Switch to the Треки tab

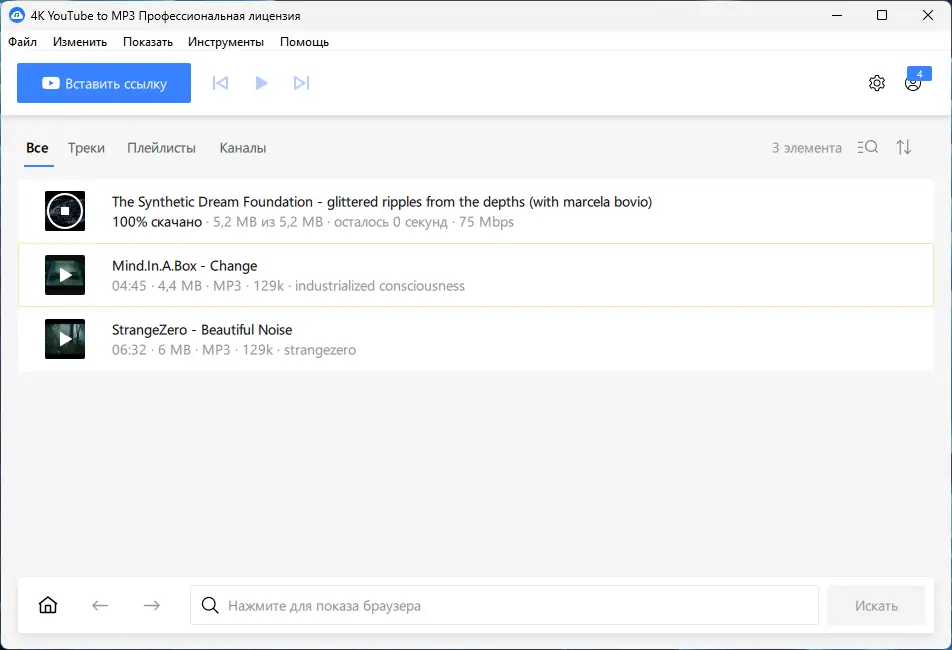(86, 148)
